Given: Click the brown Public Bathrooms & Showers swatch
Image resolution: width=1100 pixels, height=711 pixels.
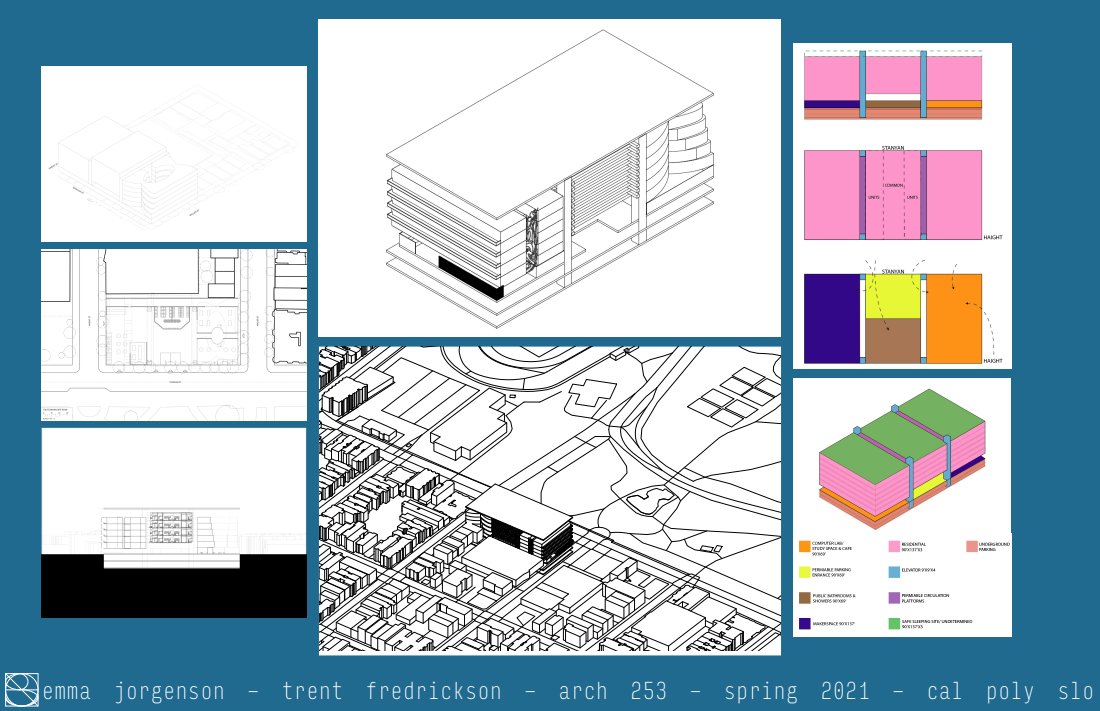Looking at the screenshot, I should click(x=805, y=598).
